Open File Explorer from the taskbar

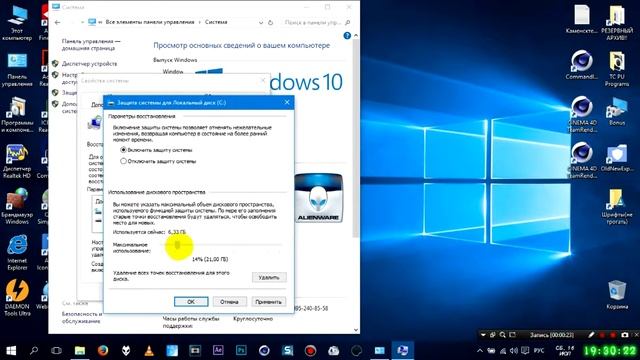tap(80, 351)
